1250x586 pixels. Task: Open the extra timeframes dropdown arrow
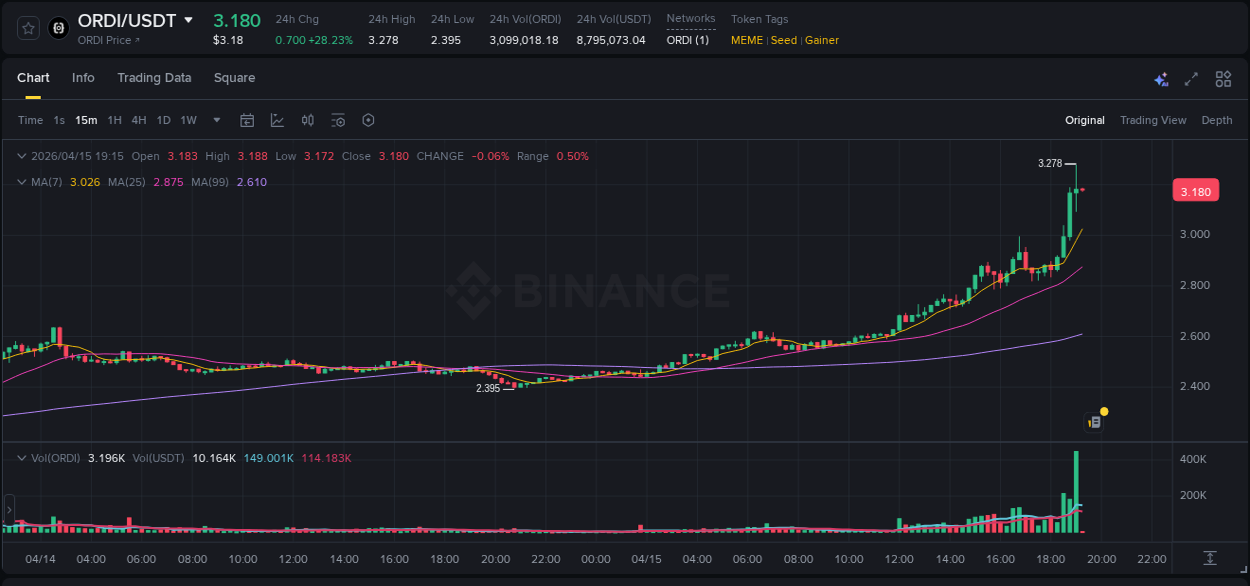(x=215, y=120)
